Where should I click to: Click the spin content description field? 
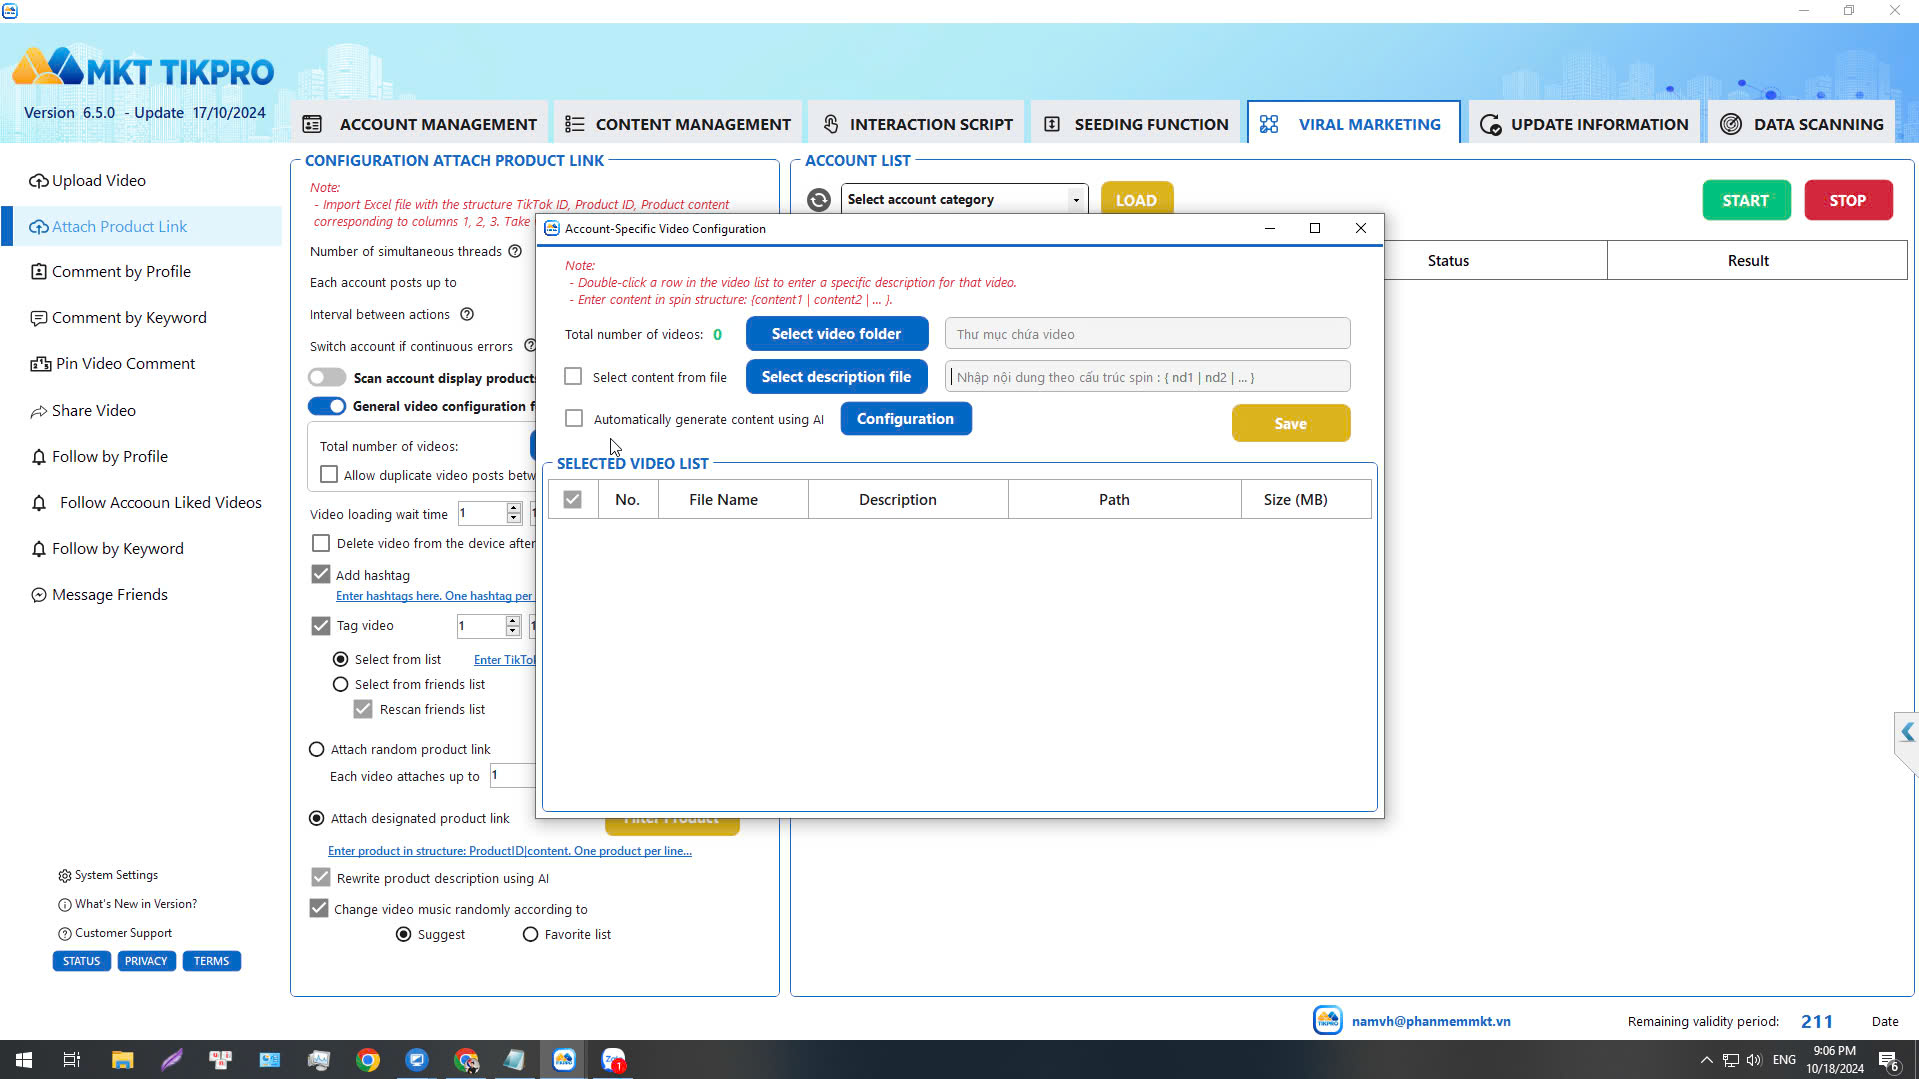(1147, 377)
